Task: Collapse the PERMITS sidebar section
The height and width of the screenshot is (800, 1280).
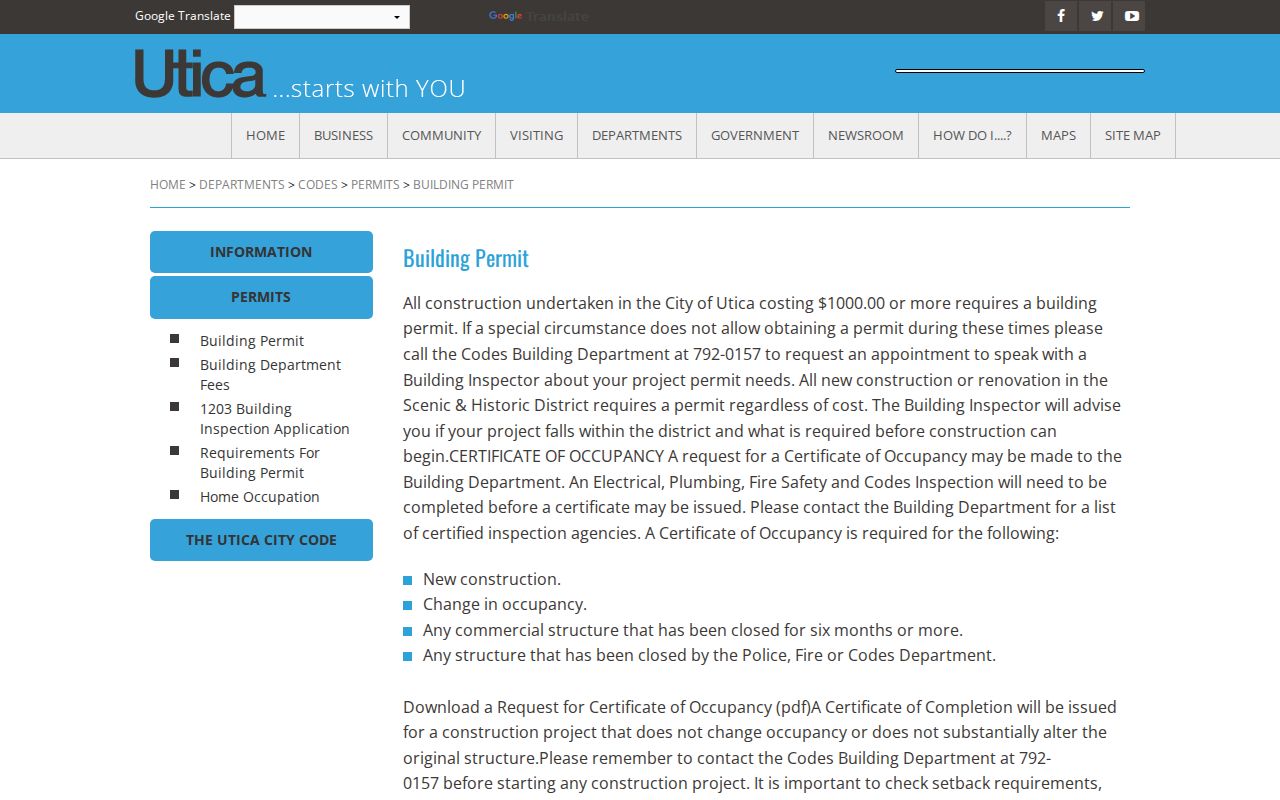Action: click(x=261, y=297)
